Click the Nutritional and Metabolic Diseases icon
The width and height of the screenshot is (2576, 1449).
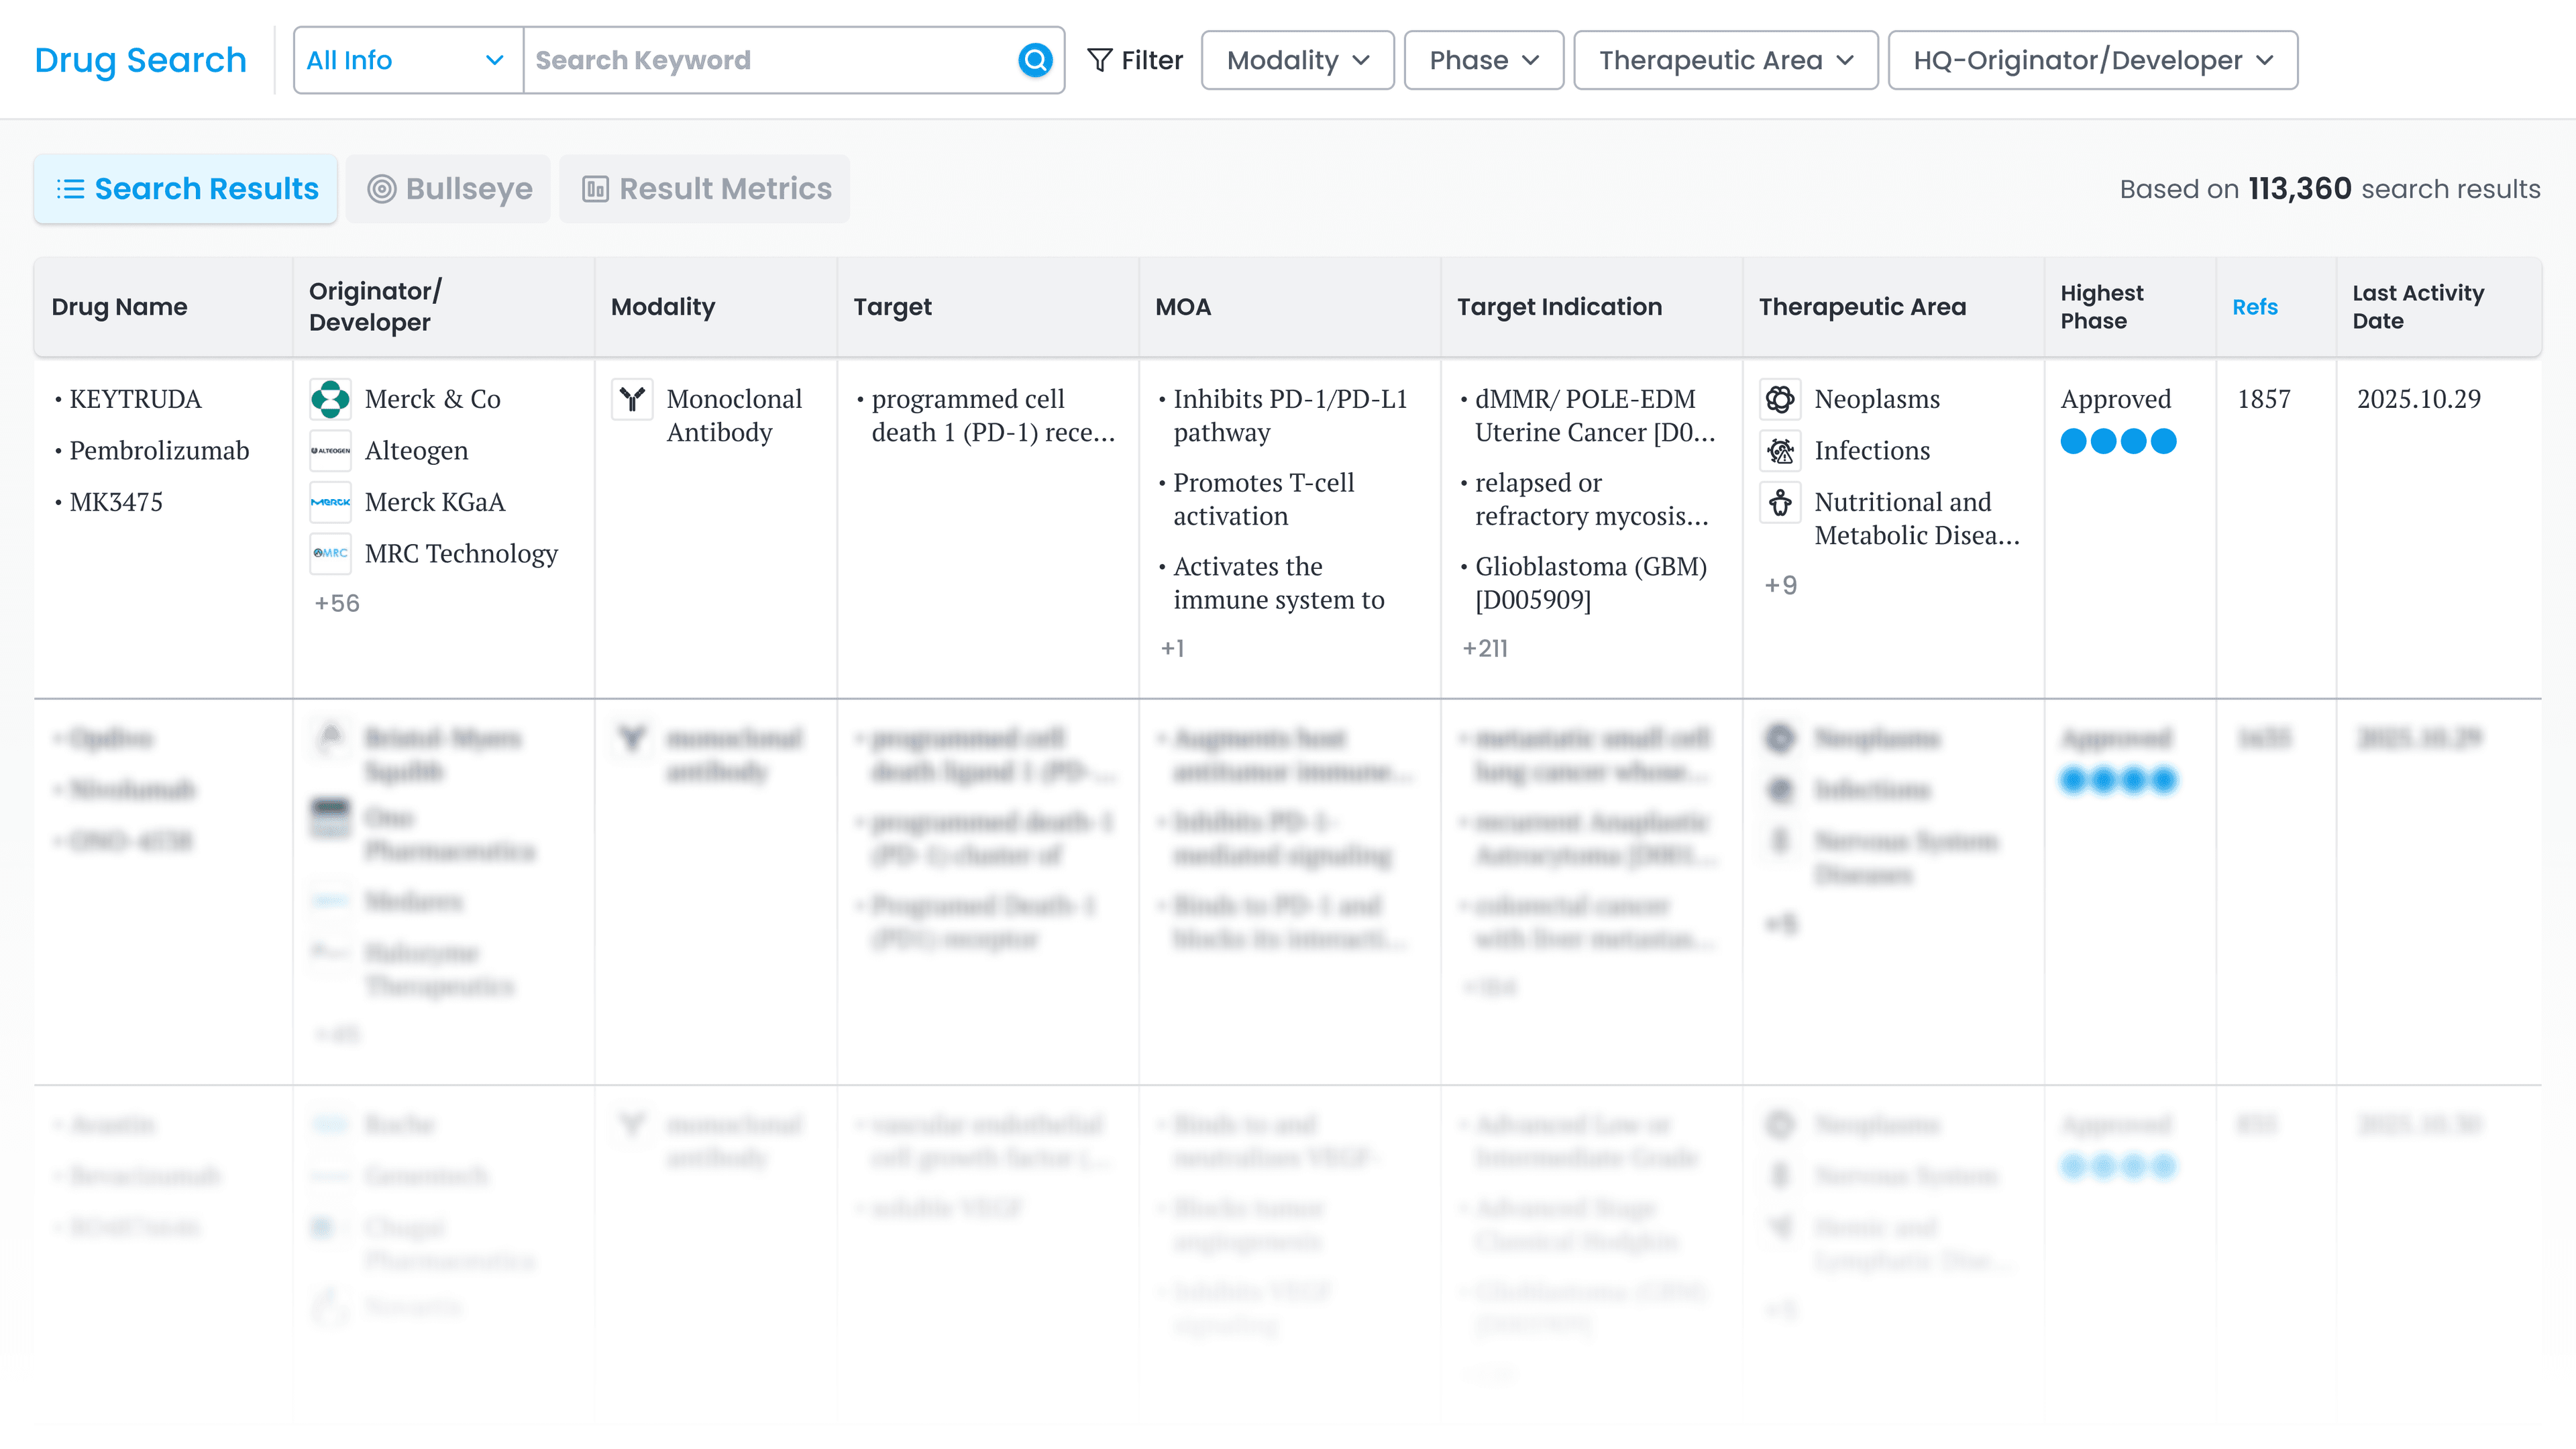tap(1780, 502)
